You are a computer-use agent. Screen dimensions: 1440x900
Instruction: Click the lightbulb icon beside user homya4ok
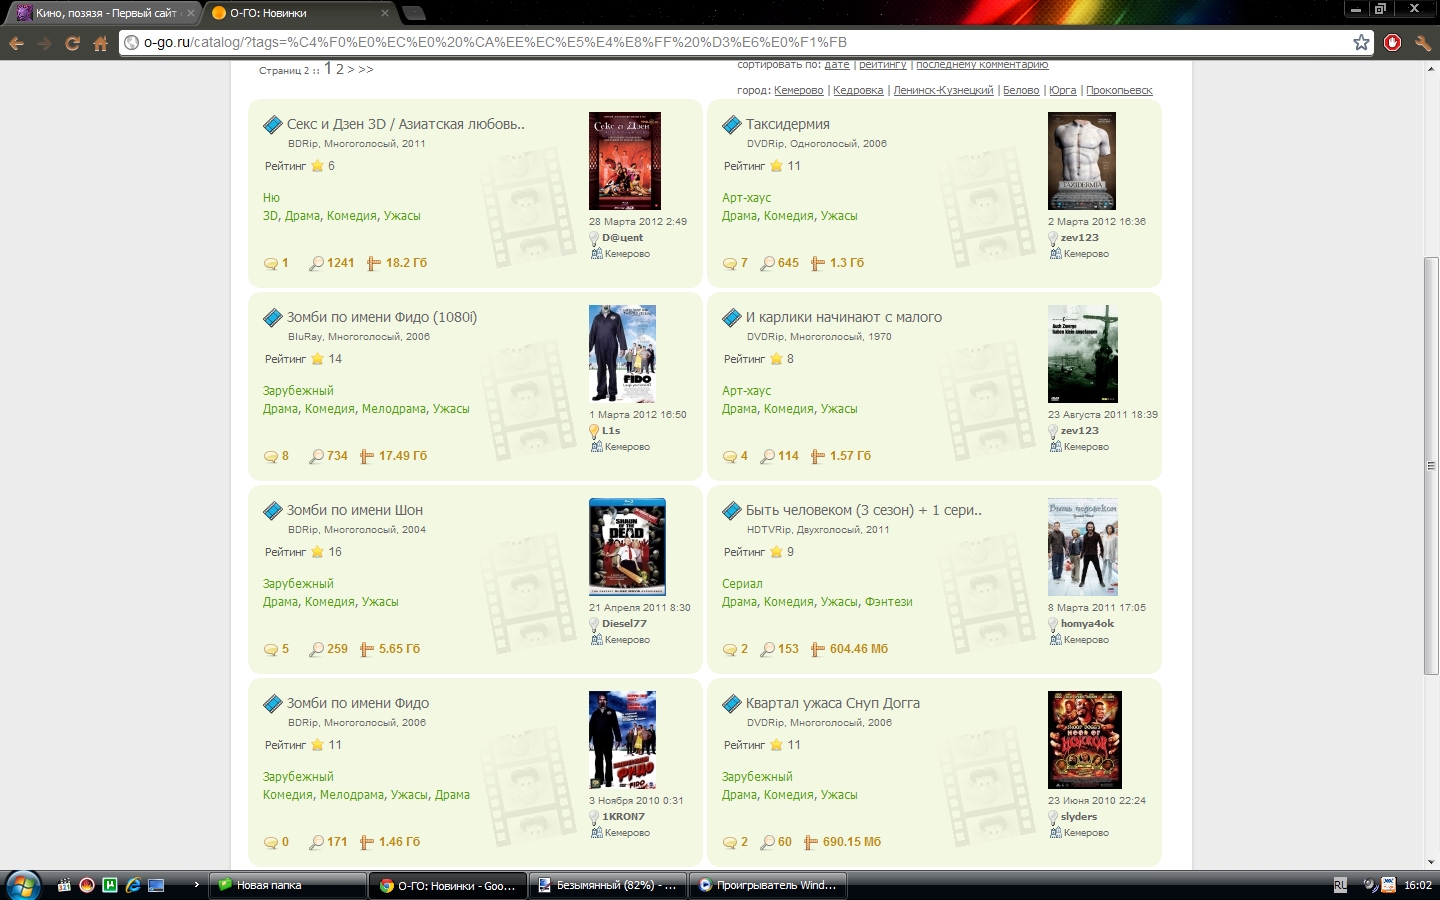[x=1053, y=624]
